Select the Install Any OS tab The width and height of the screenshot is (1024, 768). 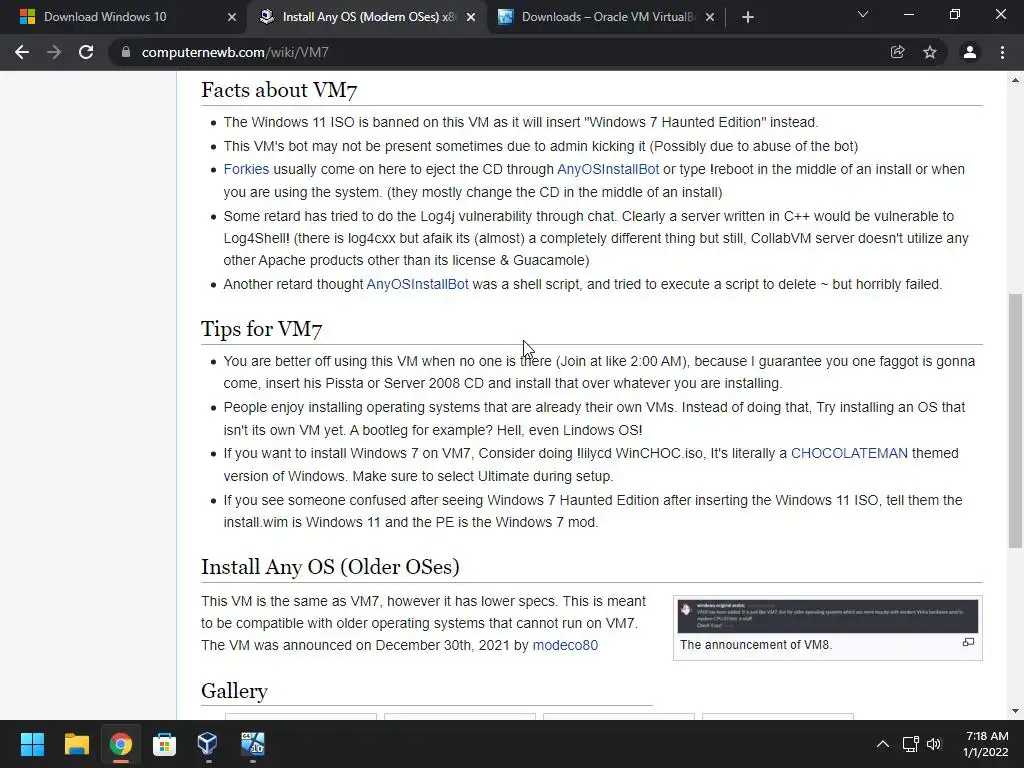click(x=369, y=17)
